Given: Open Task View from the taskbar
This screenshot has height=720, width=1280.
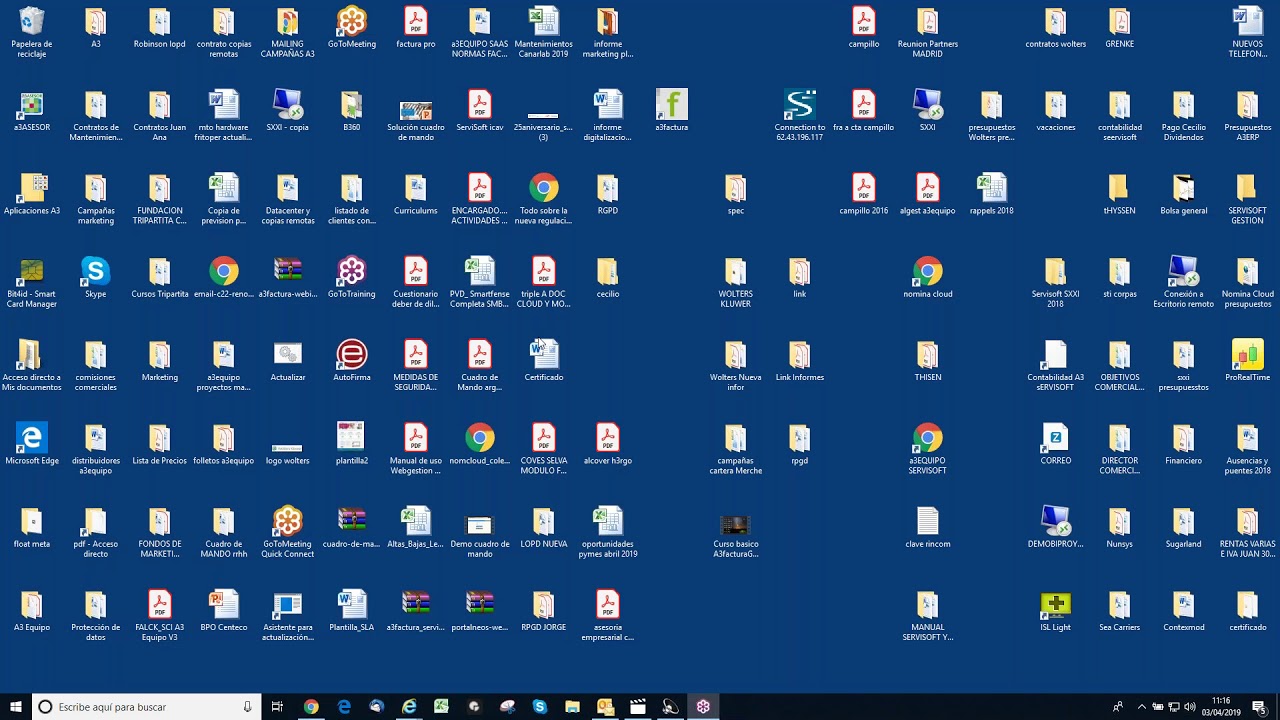Looking at the screenshot, I should (x=278, y=707).
